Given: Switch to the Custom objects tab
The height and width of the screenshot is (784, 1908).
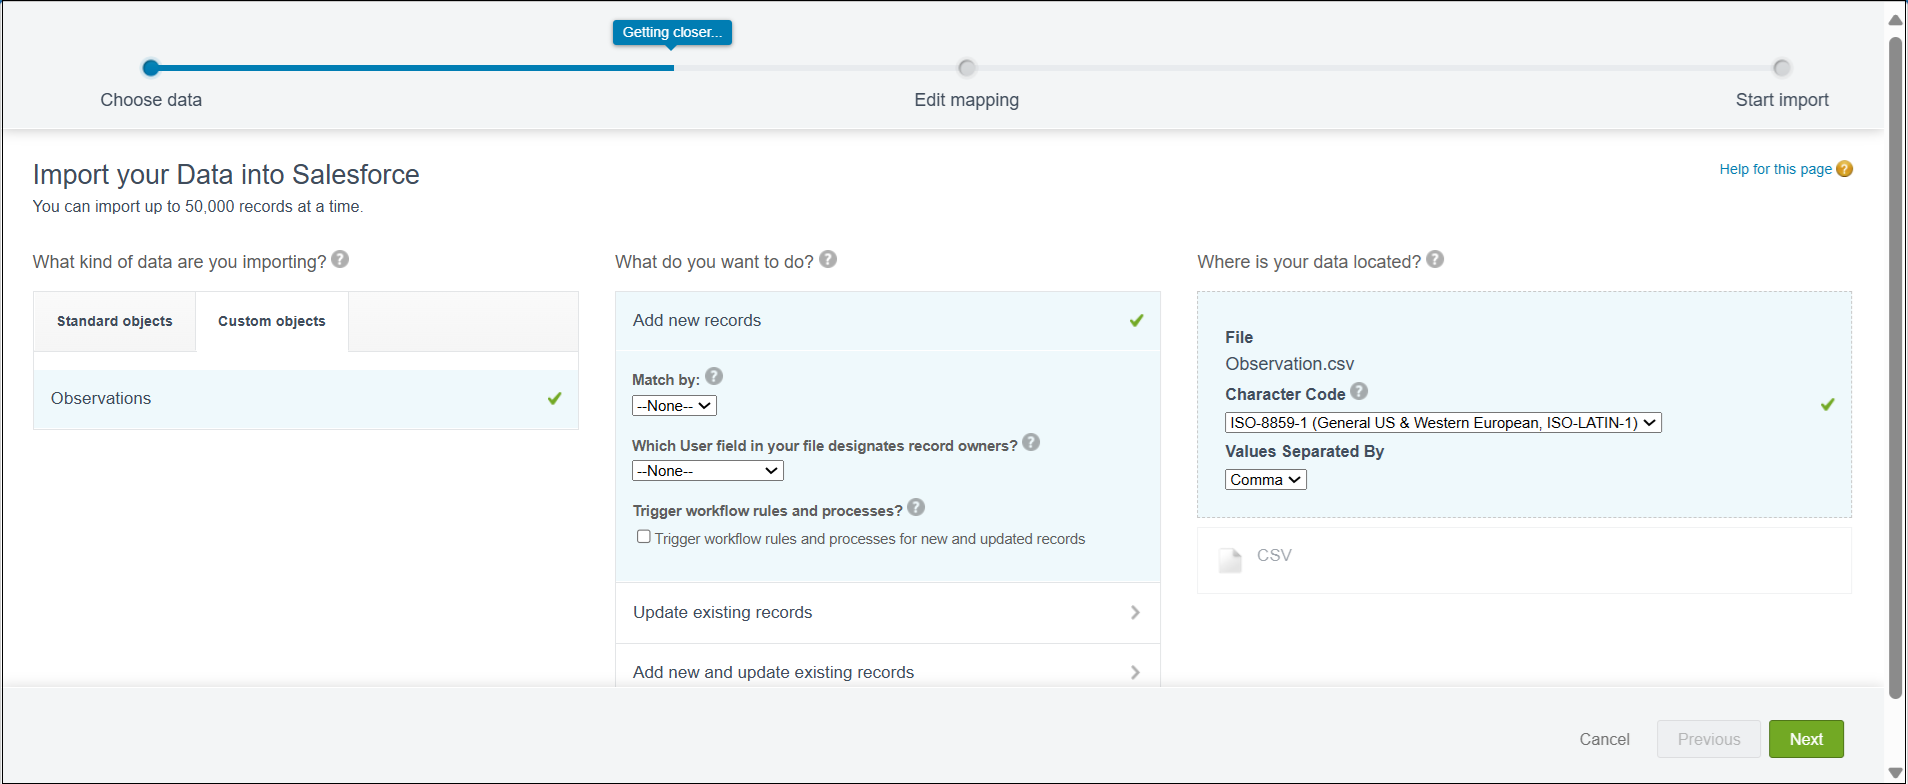Looking at the screenshot, I should coord(272,322).
